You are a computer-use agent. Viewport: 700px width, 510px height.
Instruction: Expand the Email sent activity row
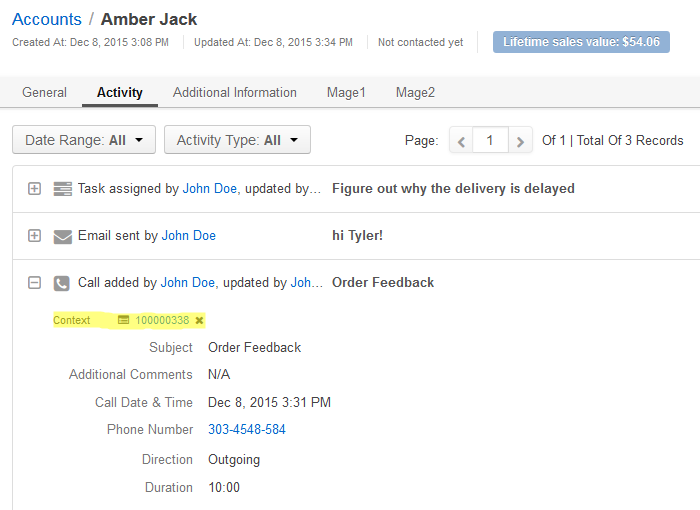[34, 235]
